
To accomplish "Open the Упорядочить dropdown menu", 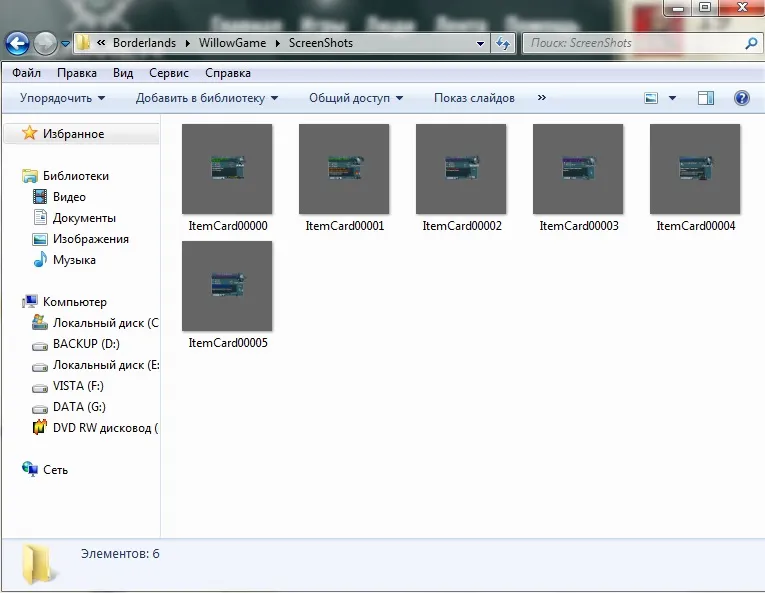I will [x=62, y=98].
